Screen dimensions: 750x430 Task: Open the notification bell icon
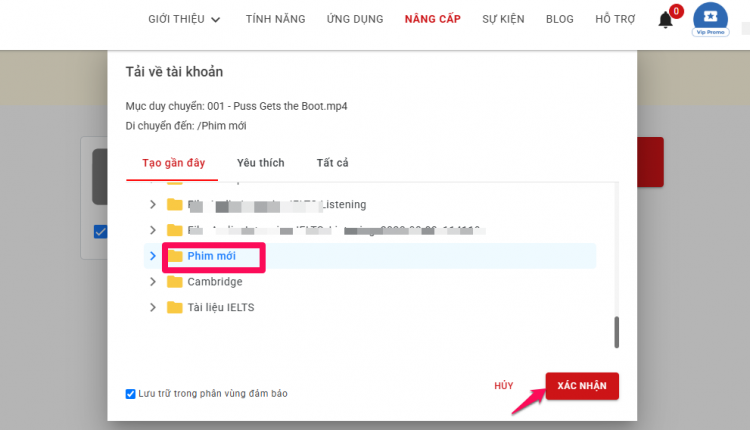[x=665, y=20]
